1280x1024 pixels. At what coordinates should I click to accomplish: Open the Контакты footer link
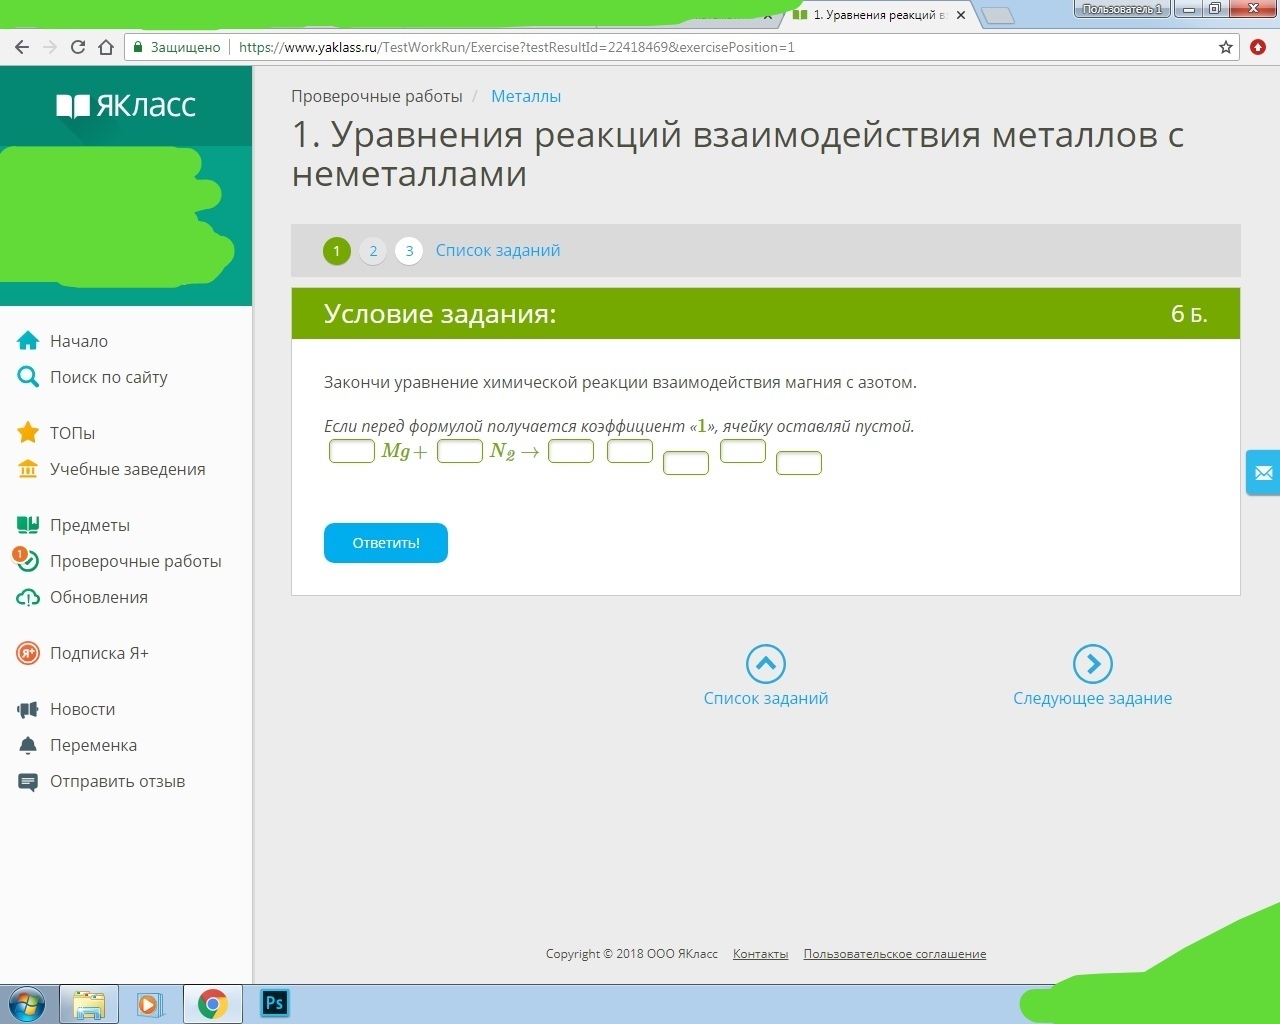[x=761, y=954]
